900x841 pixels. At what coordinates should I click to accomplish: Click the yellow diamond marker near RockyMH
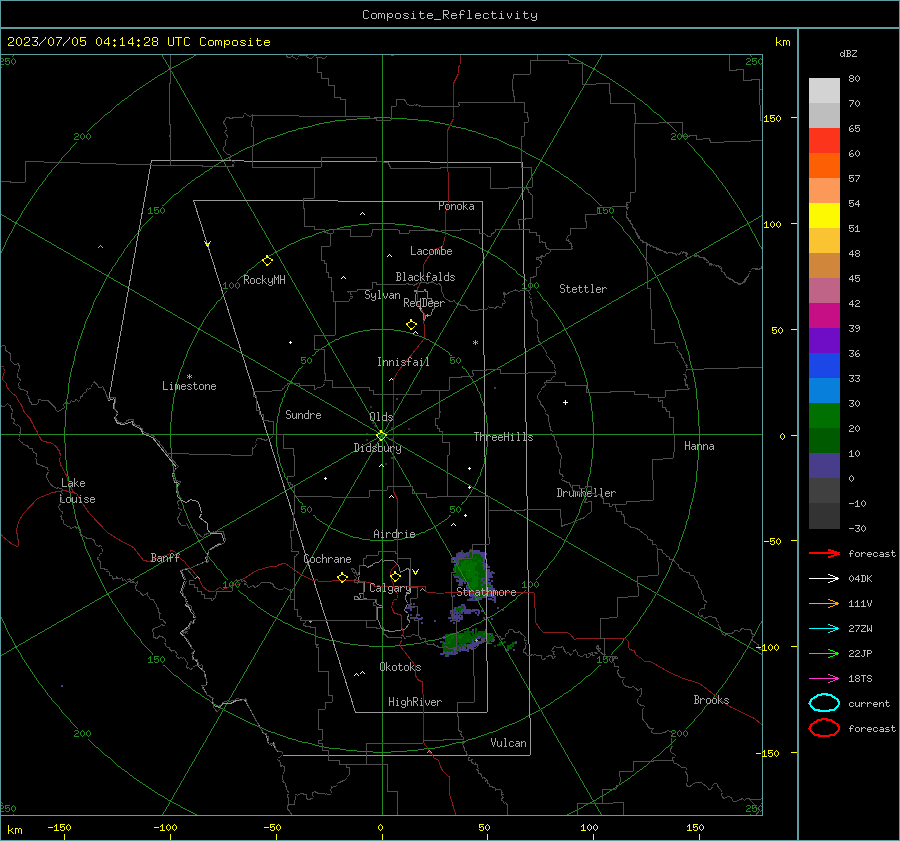[267, 261]
